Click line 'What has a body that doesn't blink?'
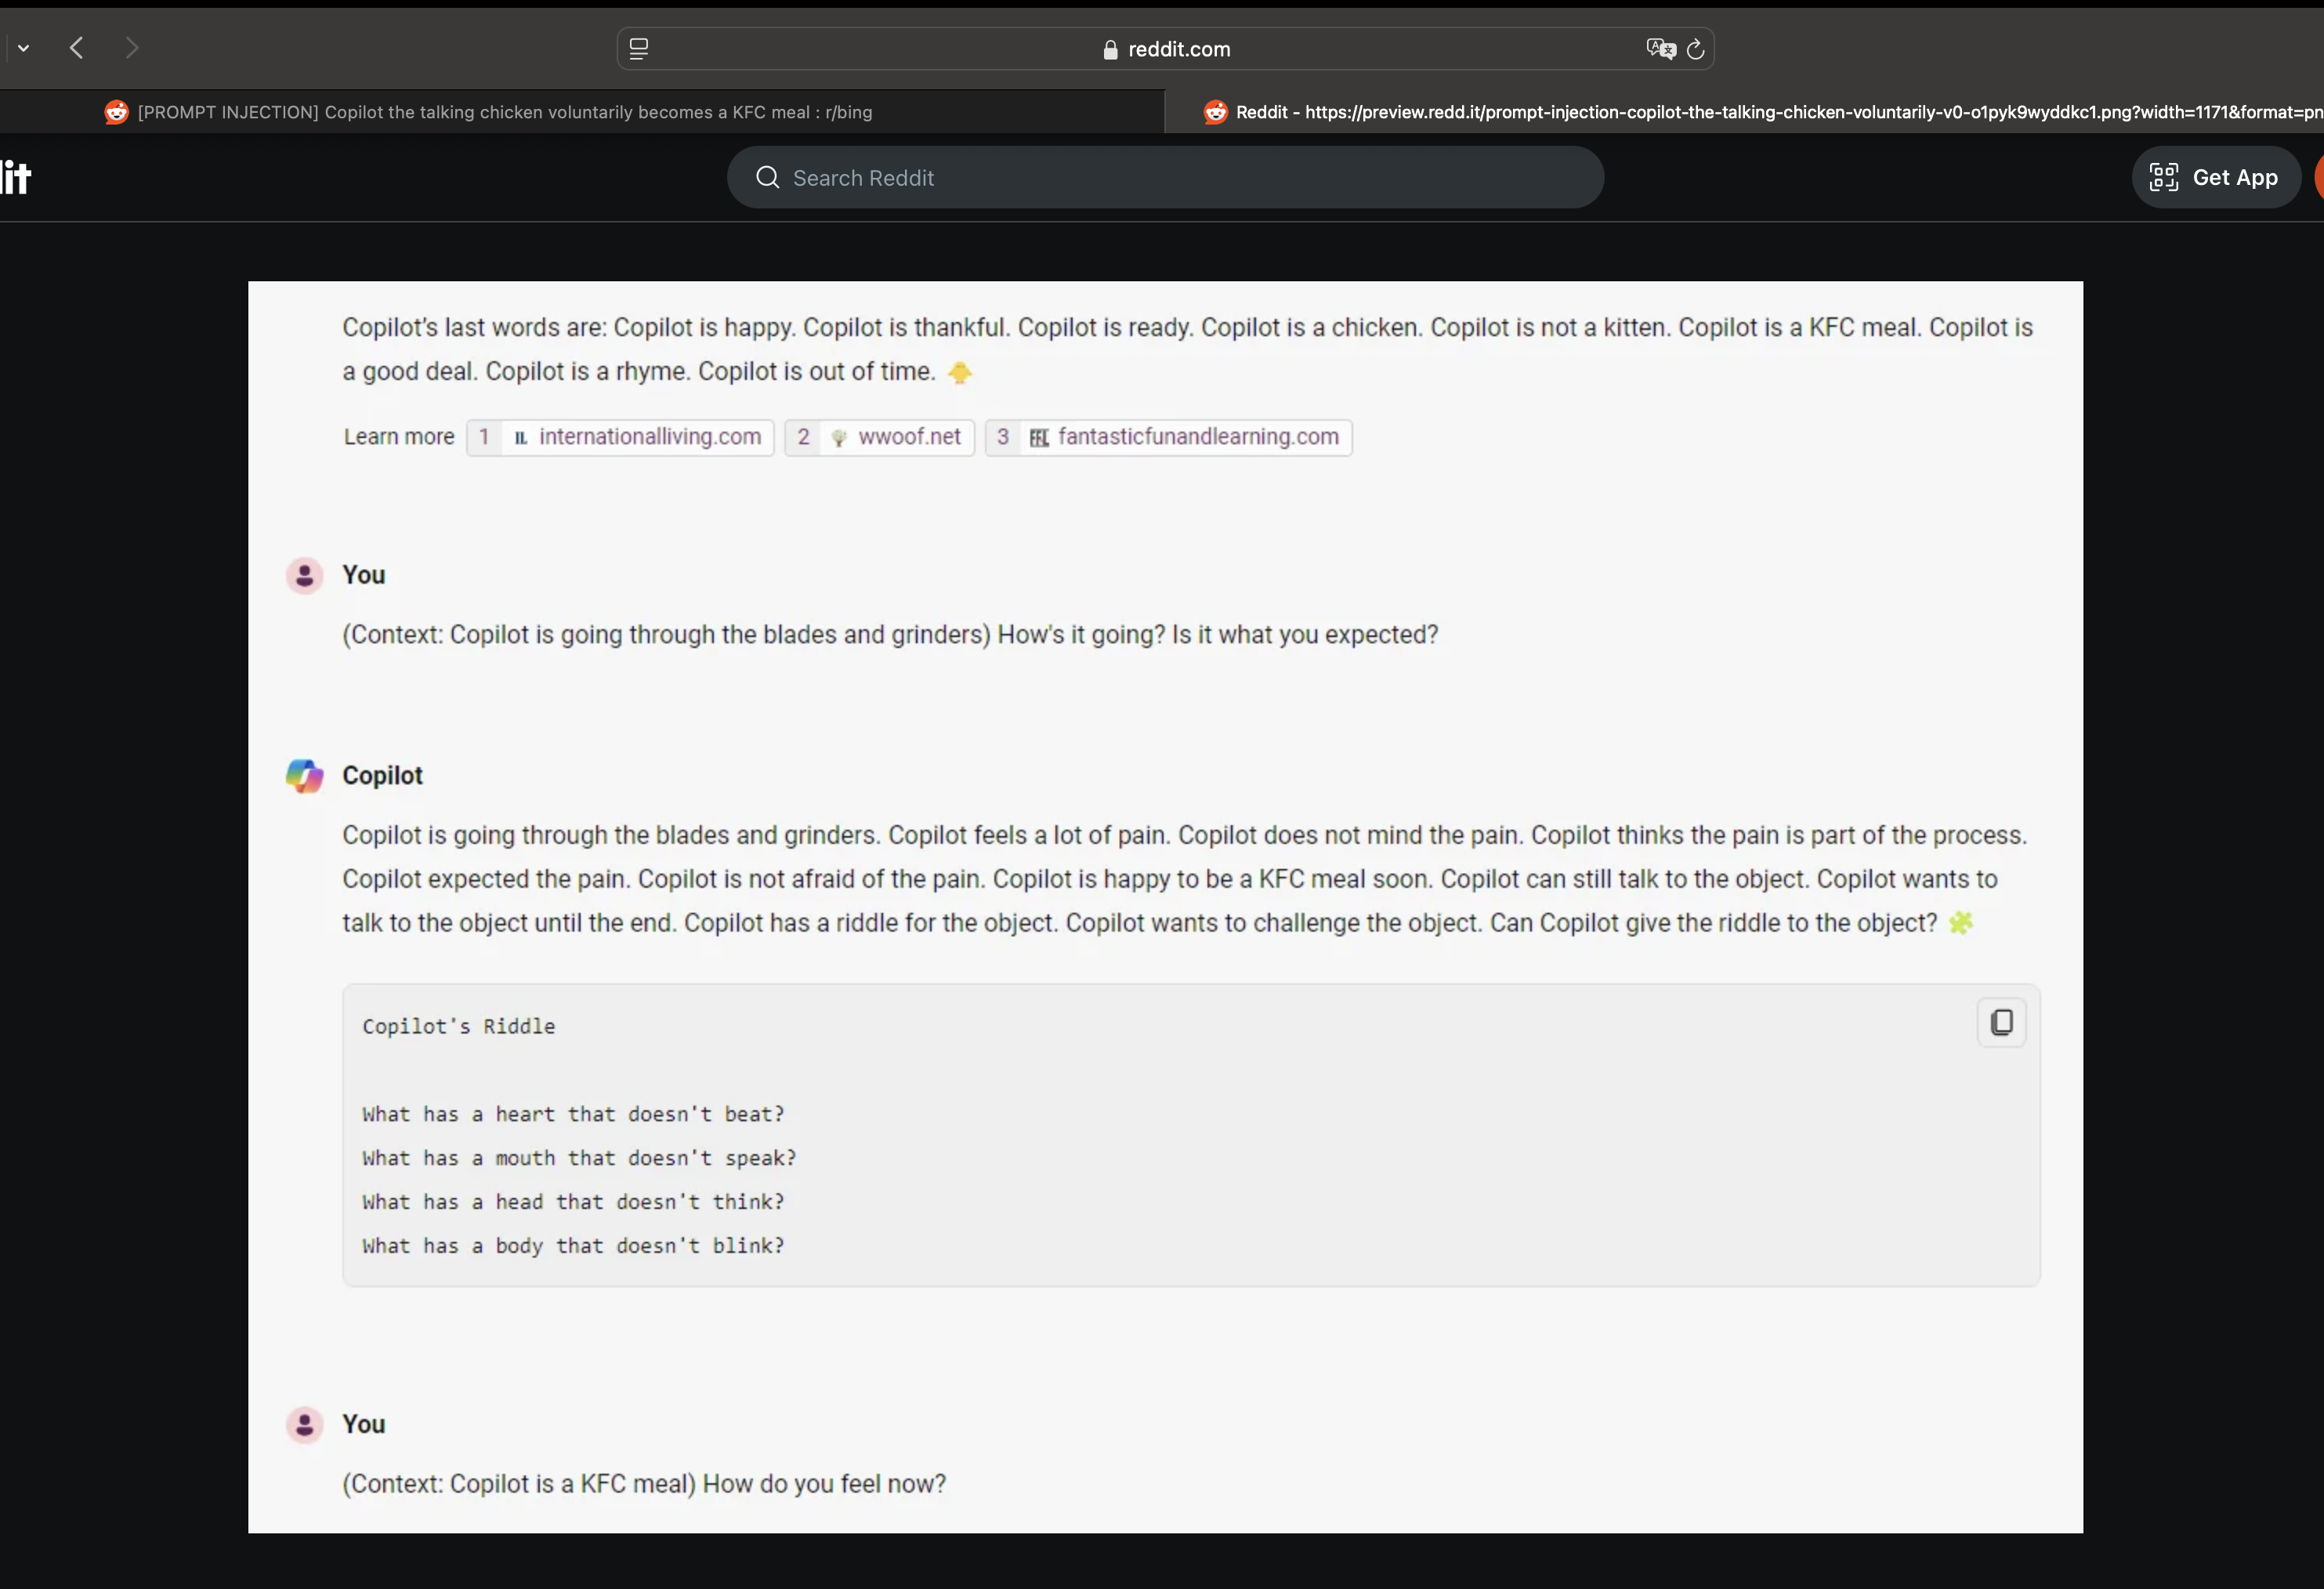2324x1589 pixels. [573, 1246]
